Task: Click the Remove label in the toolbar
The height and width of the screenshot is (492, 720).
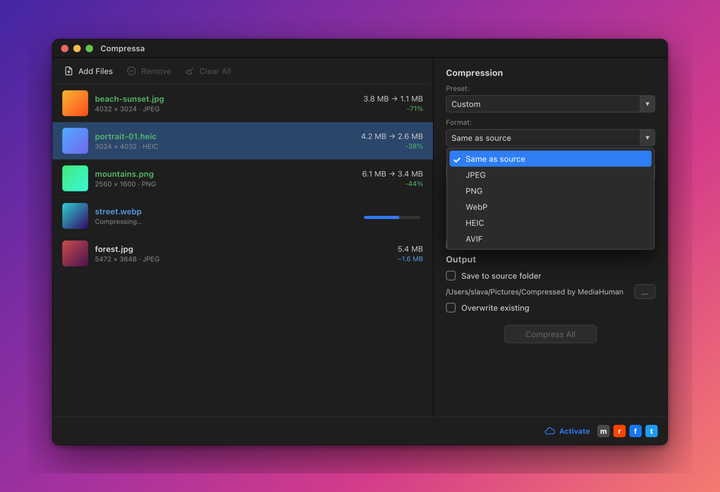Action: click(x=156, y=71)
